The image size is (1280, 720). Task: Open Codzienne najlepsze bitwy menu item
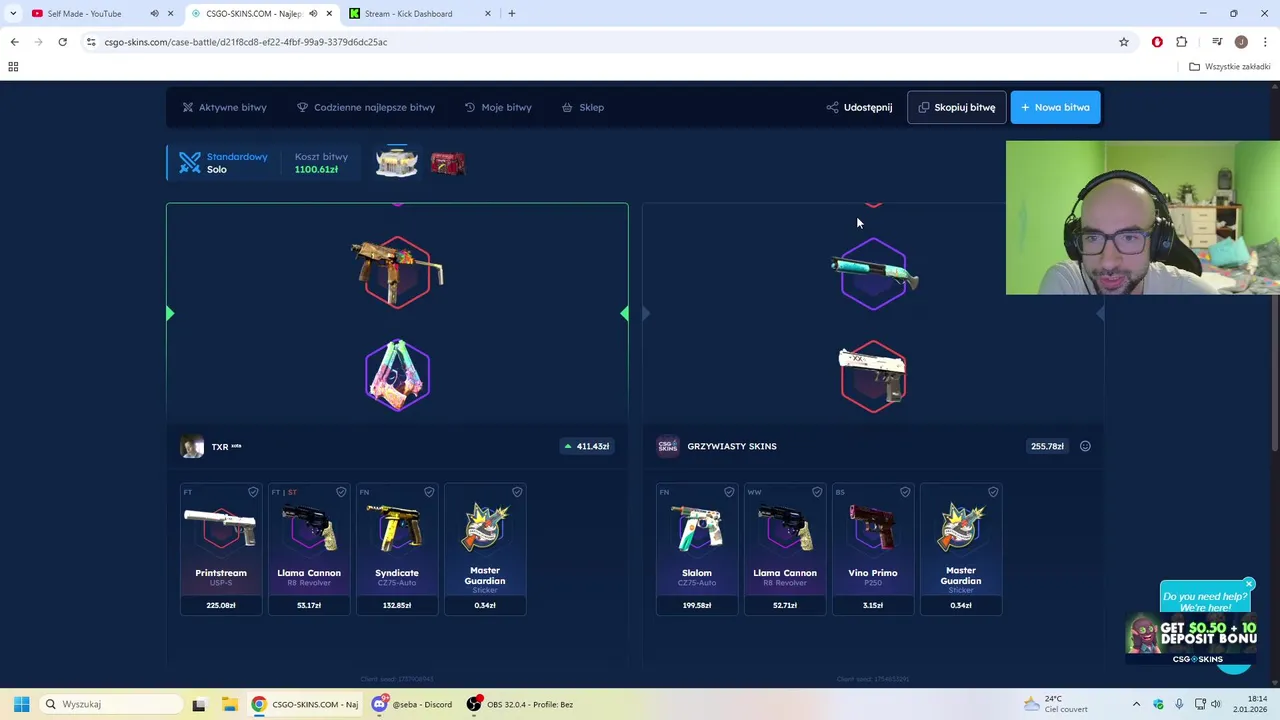[366, 107]
